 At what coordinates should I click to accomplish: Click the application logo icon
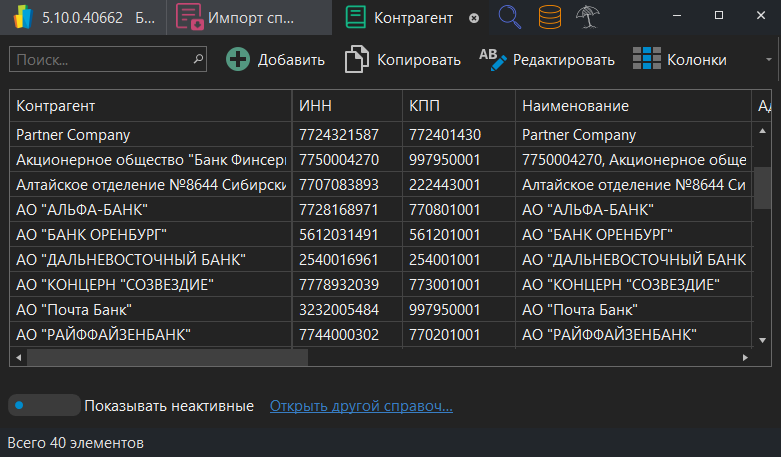22,17
